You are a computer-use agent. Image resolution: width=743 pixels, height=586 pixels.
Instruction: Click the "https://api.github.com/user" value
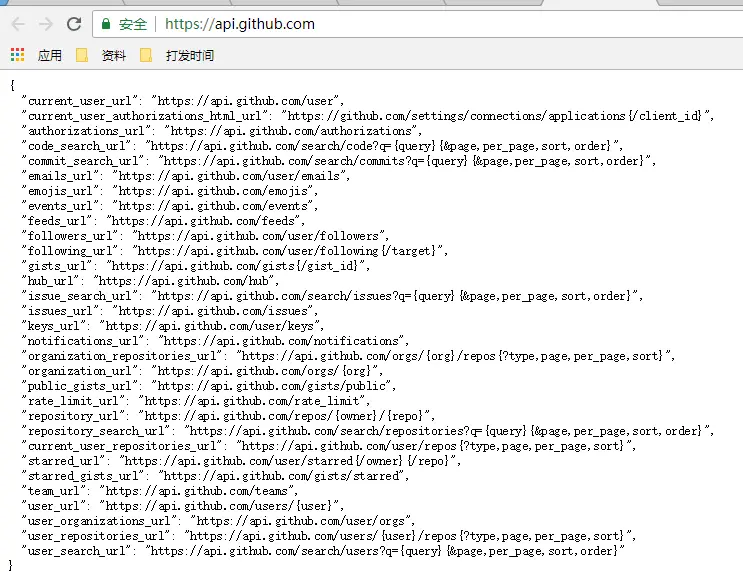tap(245, 101)
